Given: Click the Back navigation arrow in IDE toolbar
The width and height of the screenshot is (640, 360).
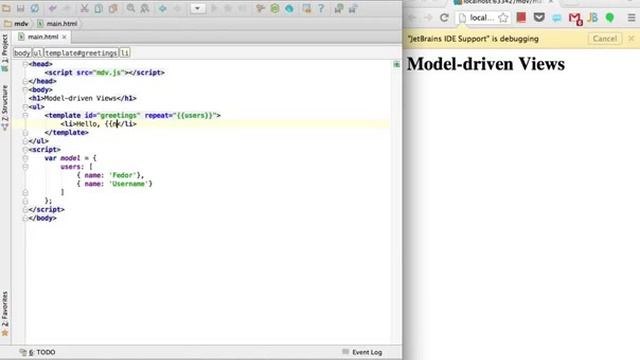Looking at the screenshot, I should click(x=162, y=8).
